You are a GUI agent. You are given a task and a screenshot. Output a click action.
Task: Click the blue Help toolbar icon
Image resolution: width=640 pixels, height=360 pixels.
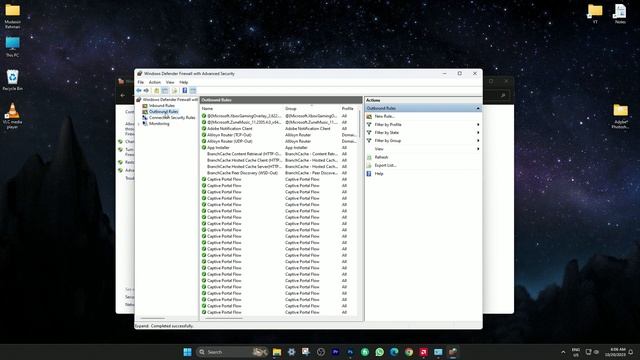point(184,91)
